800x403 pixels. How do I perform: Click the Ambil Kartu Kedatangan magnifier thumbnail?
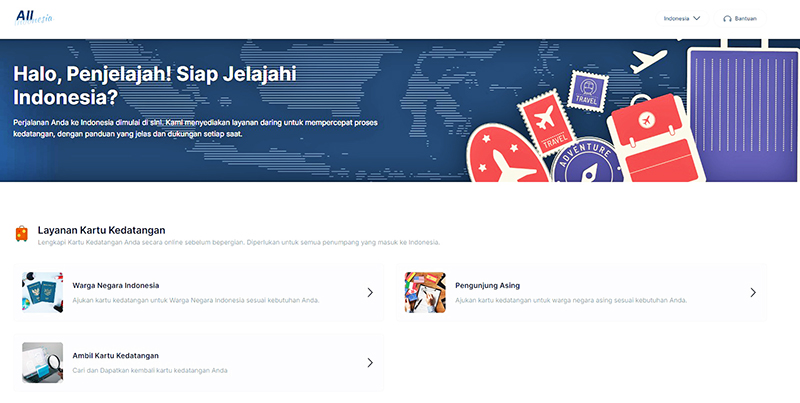point(42,362)
